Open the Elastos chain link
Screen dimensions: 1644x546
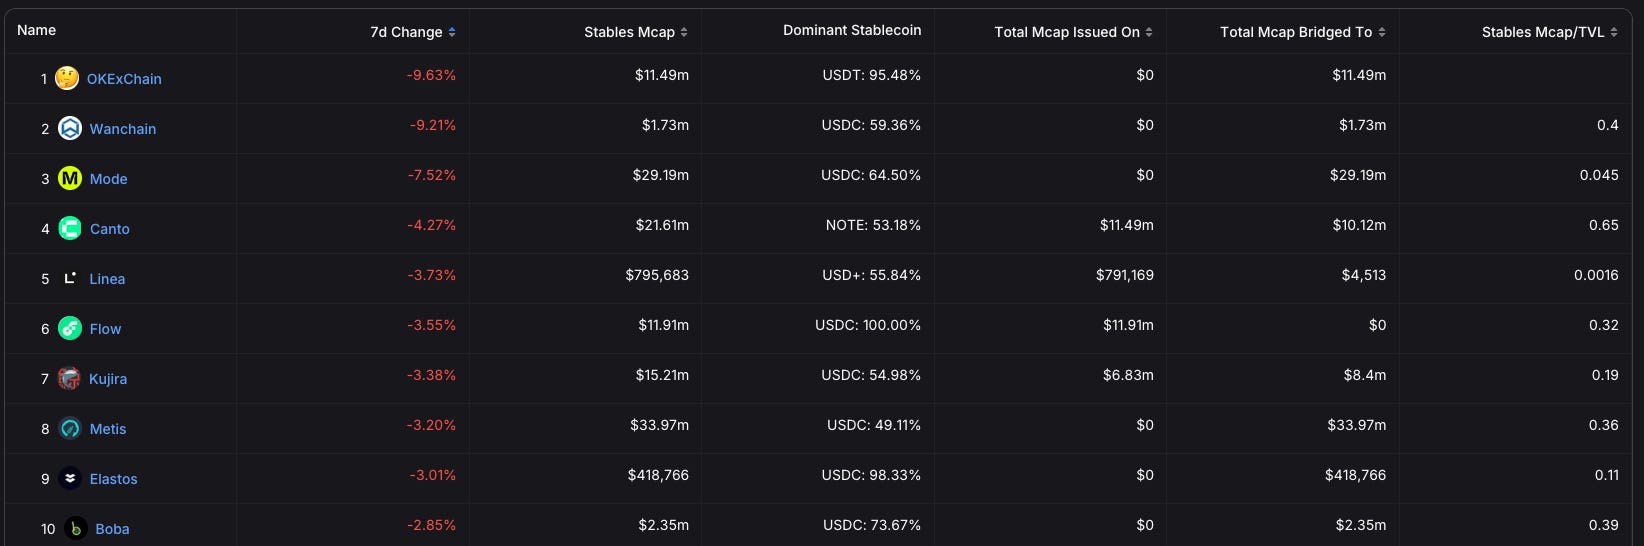click(114, 479)
